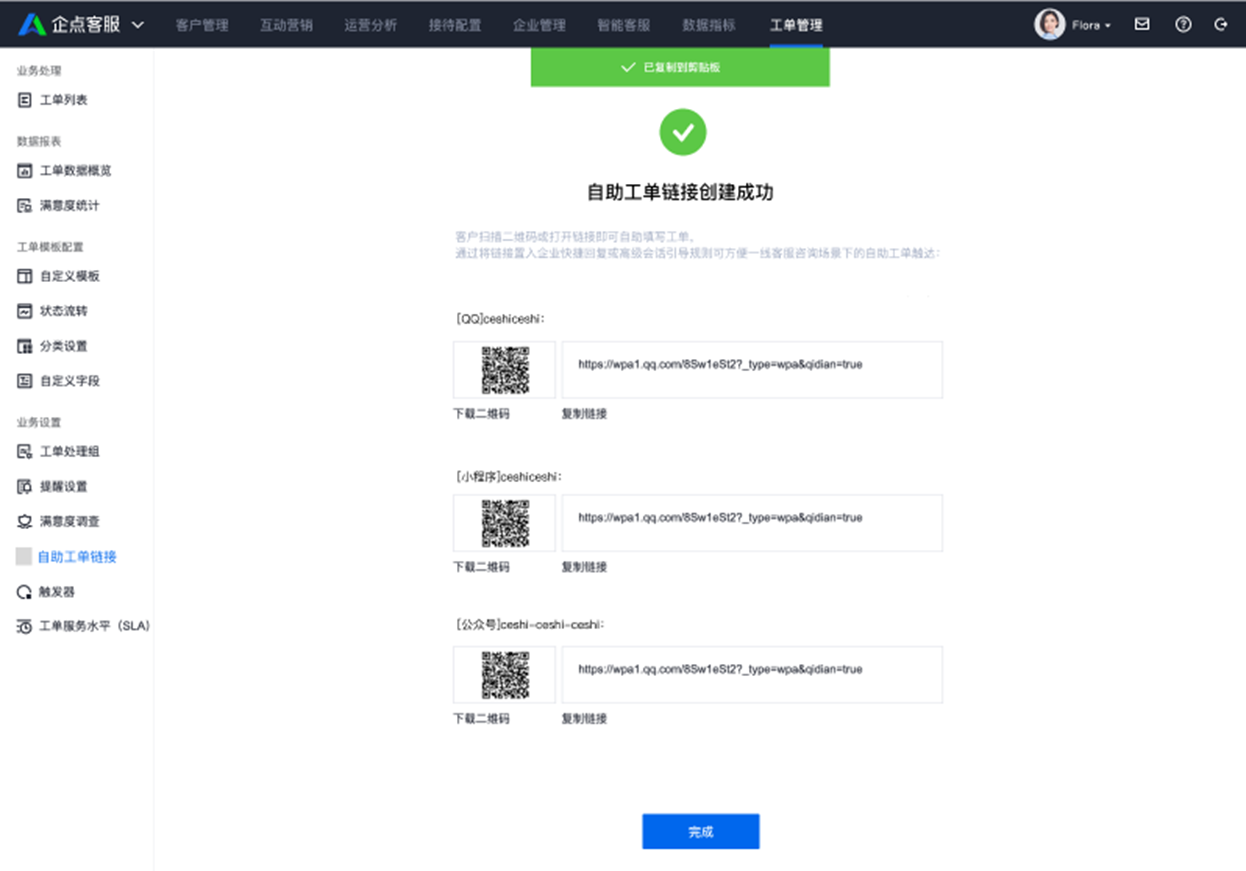Open 工单处理组 page
This screenshot has height=871, width=1246.
tap(70, 452)
